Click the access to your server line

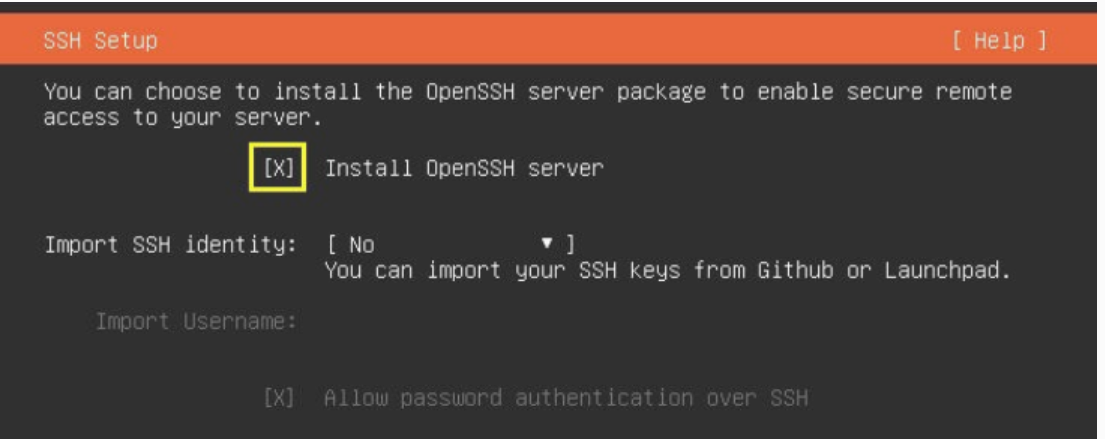pos(183,118)
